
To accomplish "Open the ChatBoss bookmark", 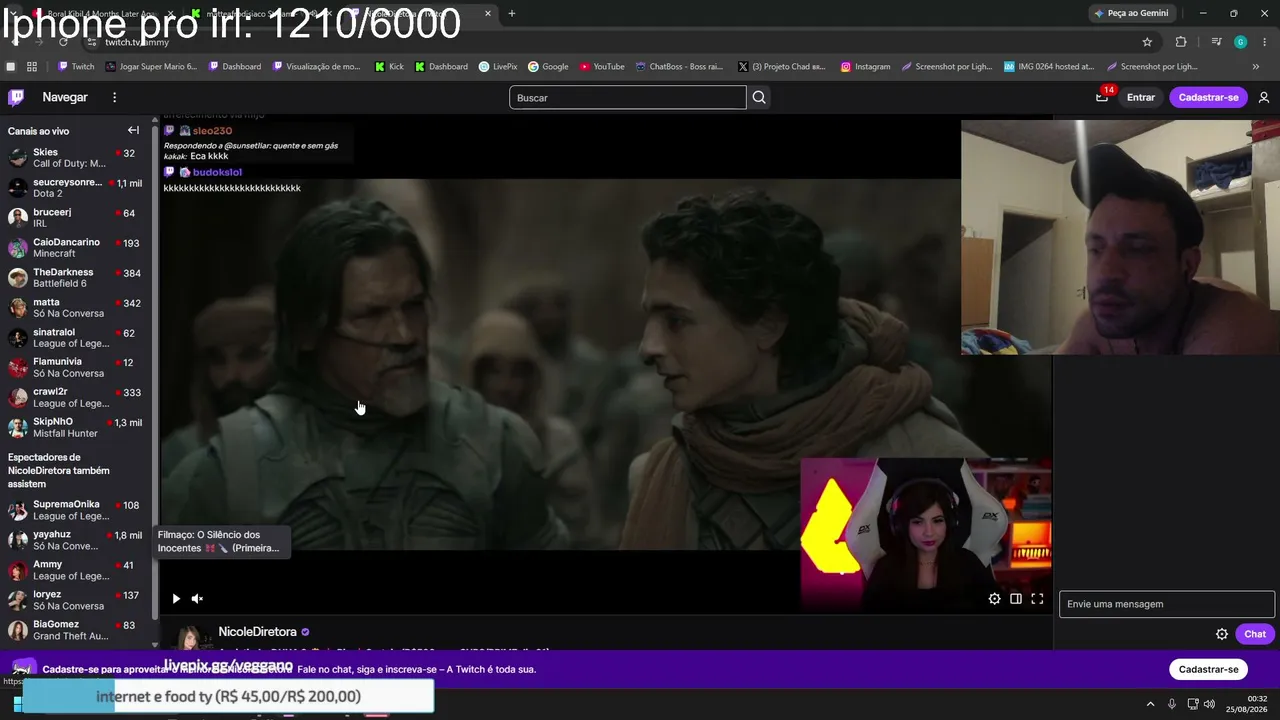I will [x=679, y=67].
